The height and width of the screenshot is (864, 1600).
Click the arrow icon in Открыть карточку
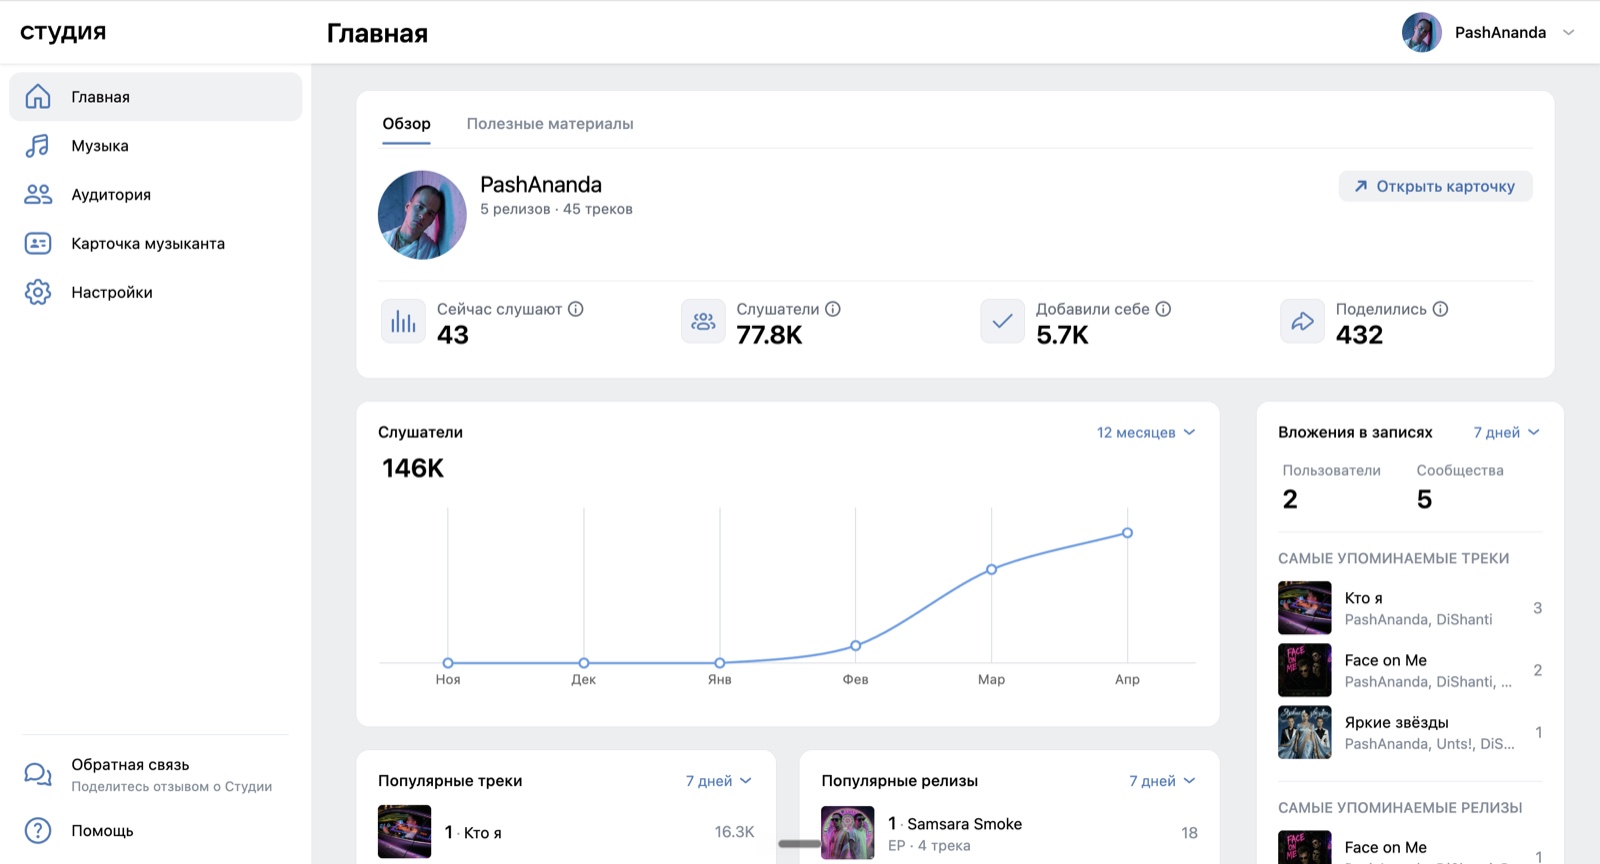[1361, 186]
